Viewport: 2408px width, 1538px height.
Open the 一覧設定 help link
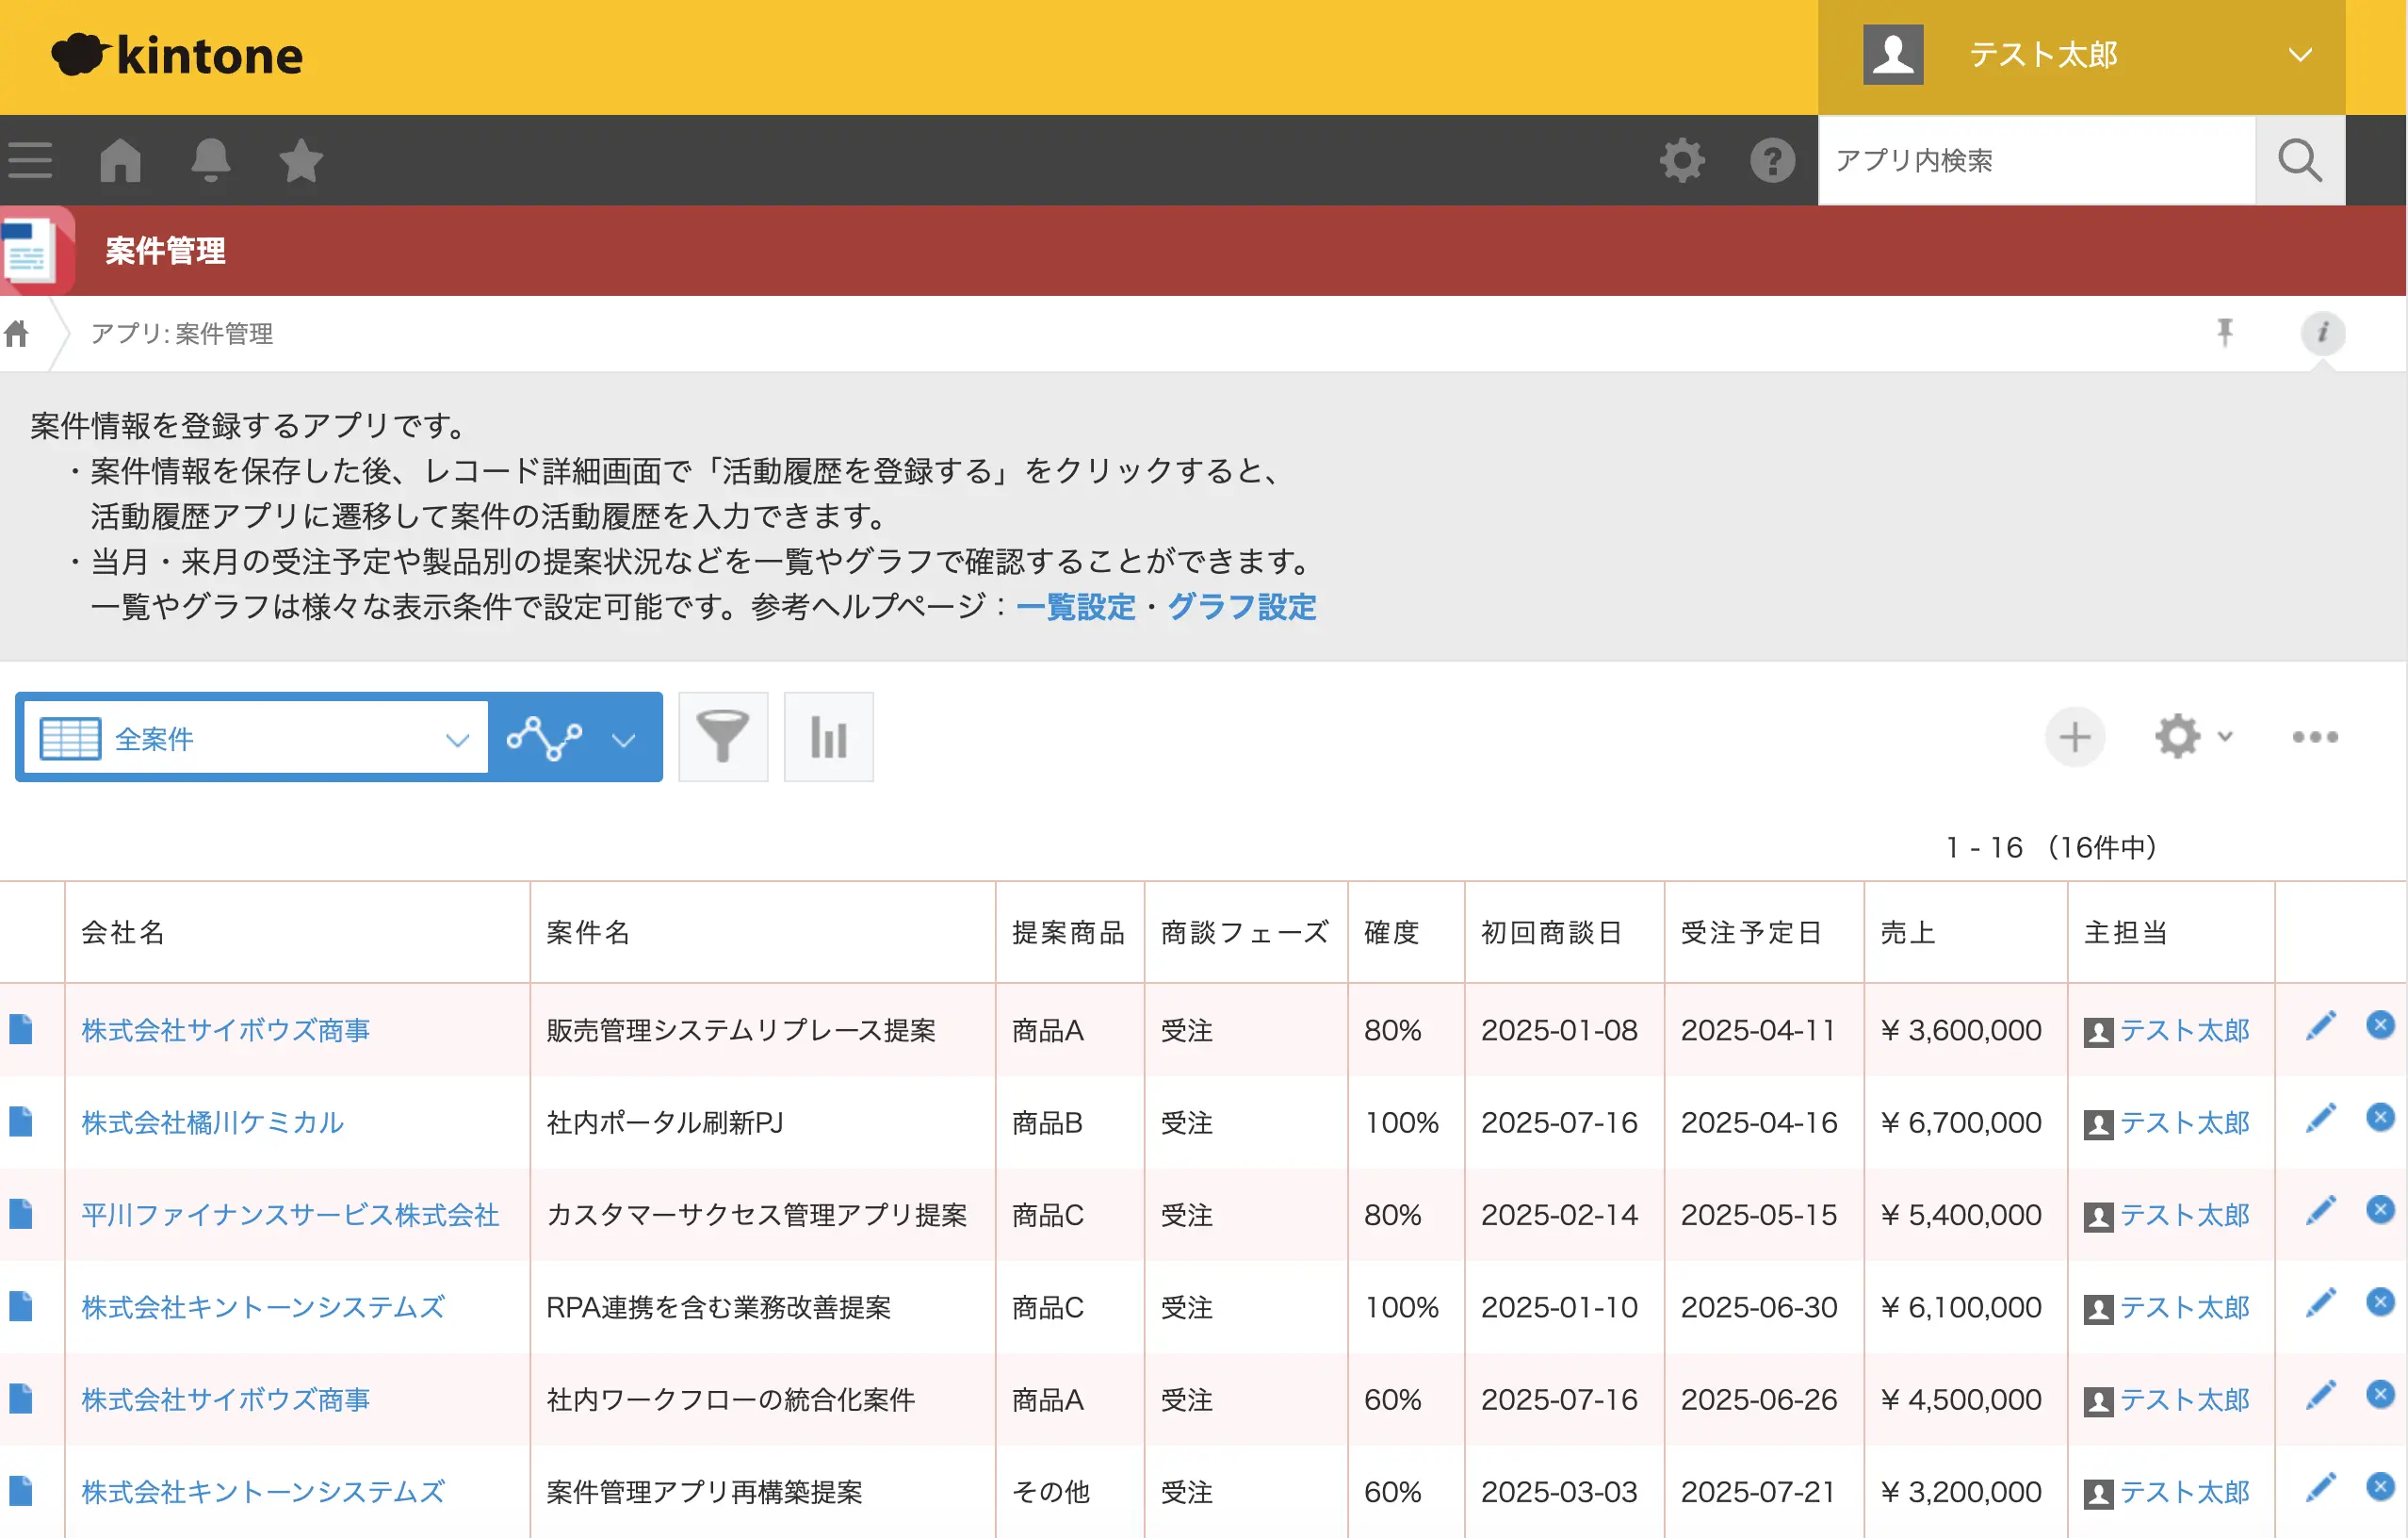point(1075,607)
